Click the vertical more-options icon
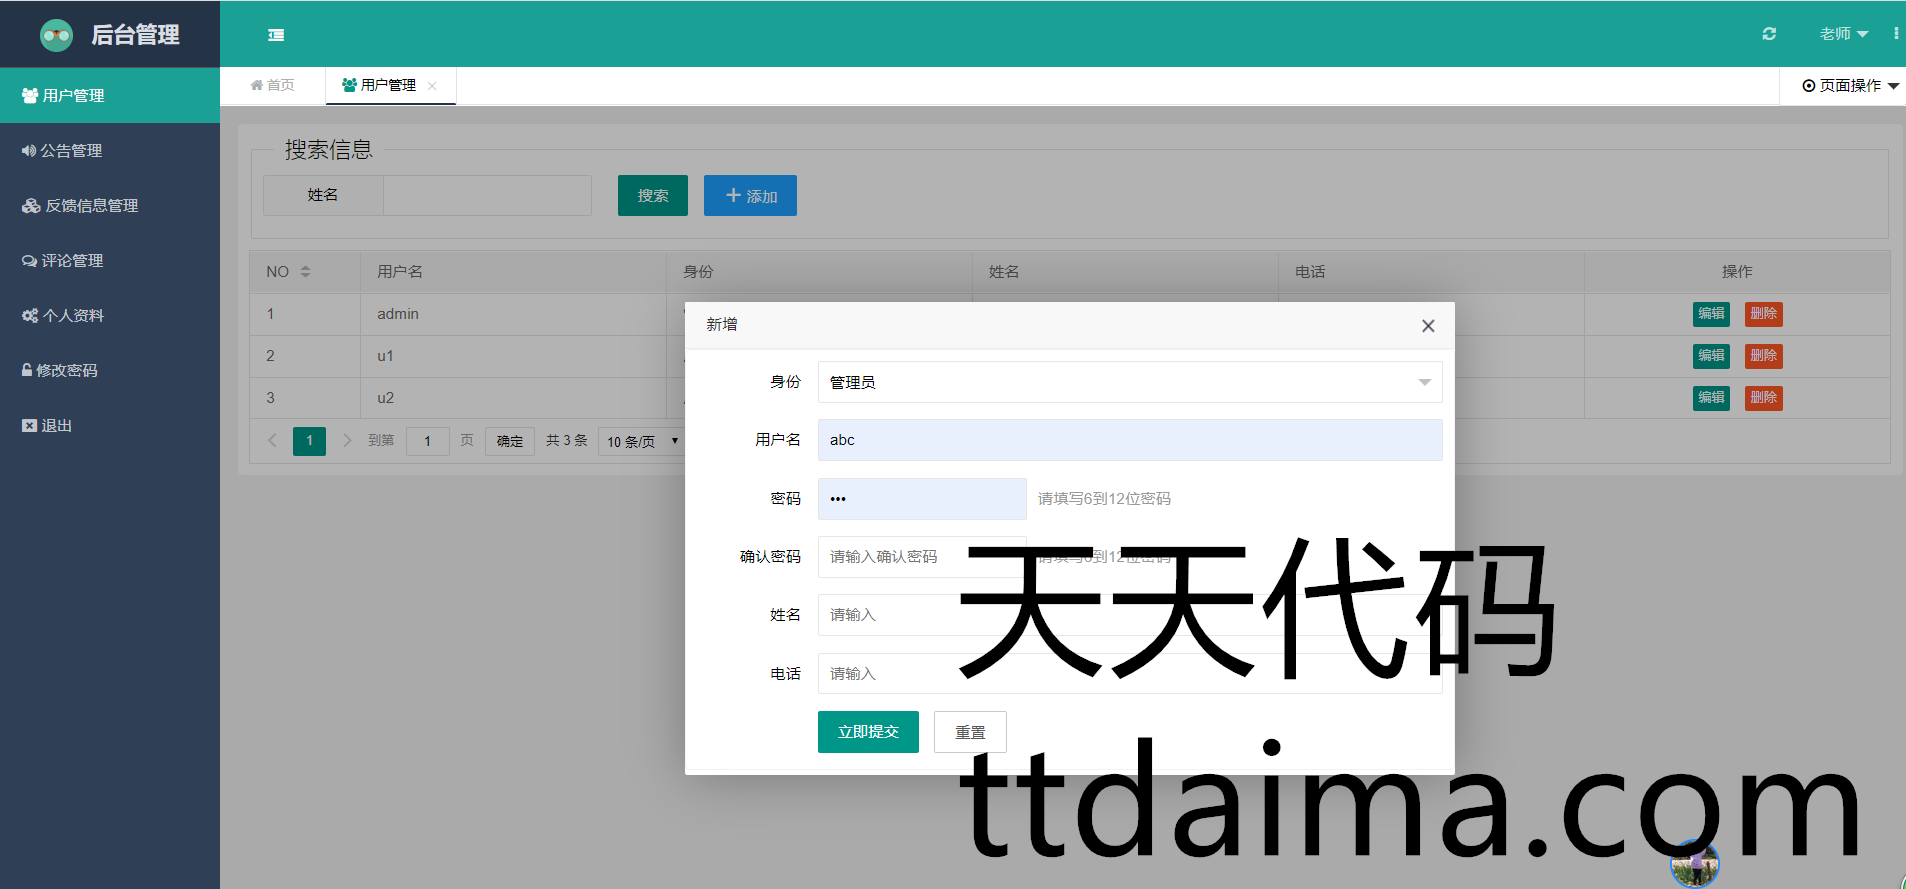This screenshot has width=1906, height=889. tap(1895, 34)
